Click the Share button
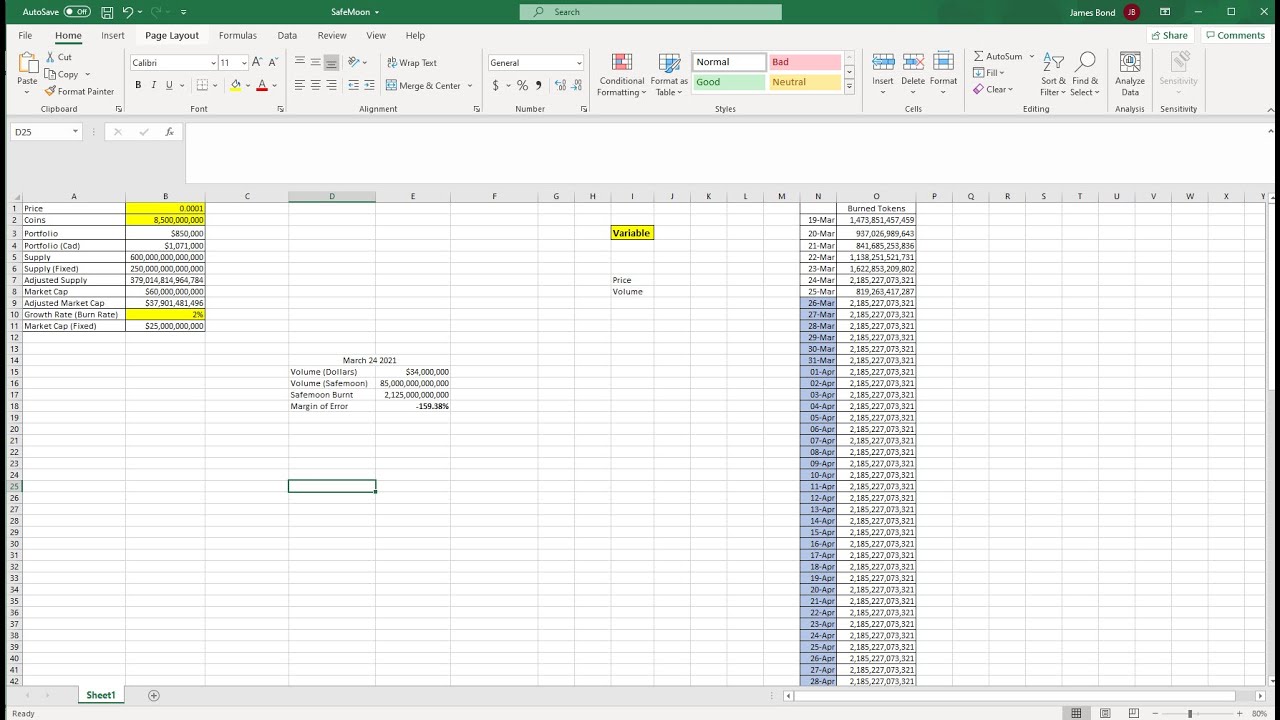 pos(1169,35)
